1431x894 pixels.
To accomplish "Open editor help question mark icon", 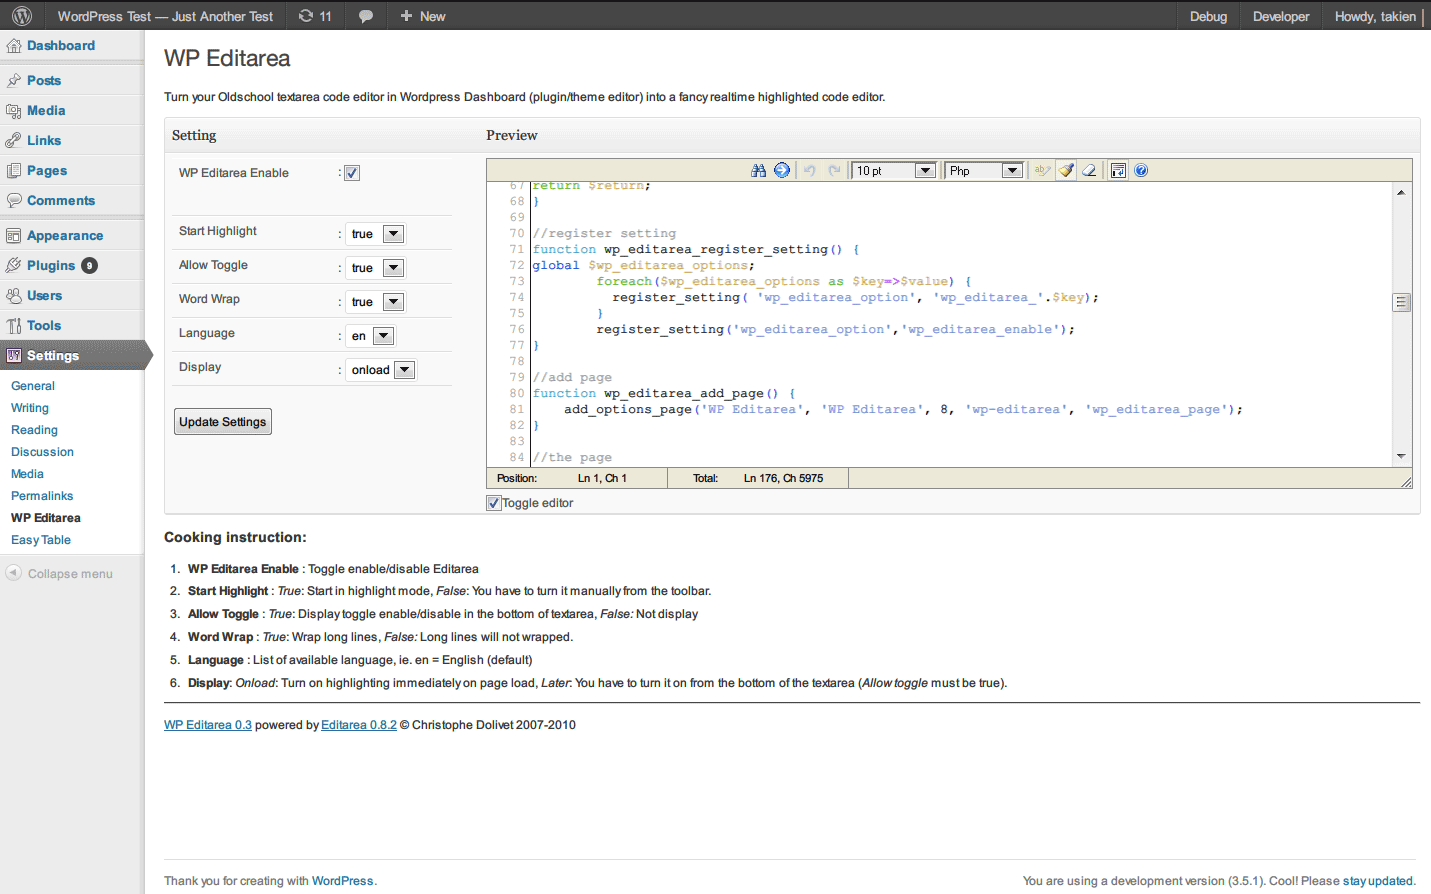I will pos(1141,171).
